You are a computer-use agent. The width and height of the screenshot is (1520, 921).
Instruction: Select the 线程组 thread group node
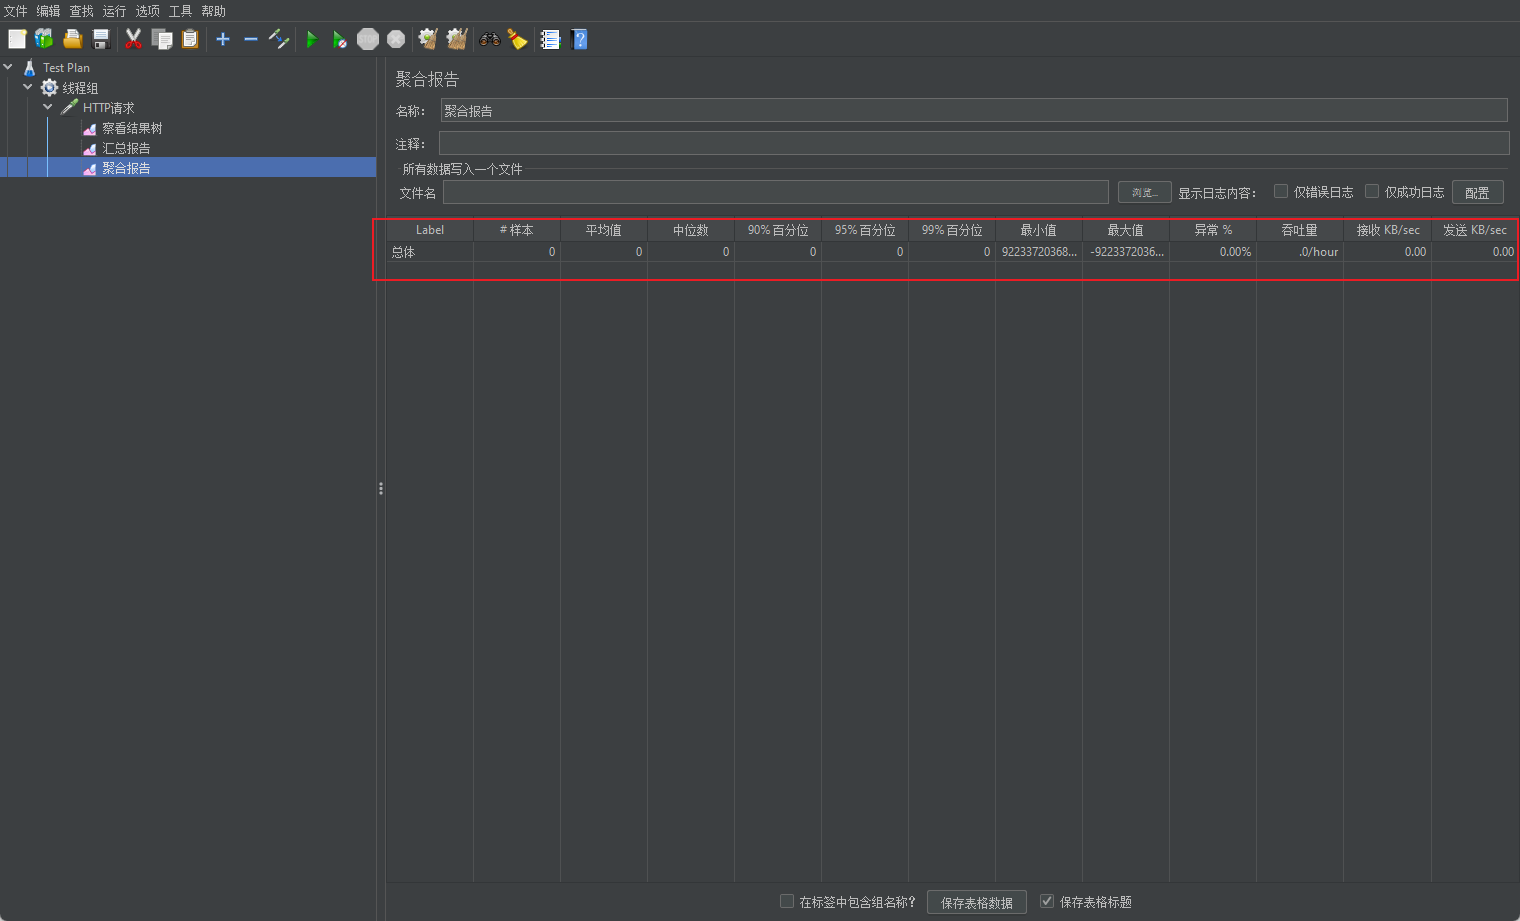tap(80, 88)
